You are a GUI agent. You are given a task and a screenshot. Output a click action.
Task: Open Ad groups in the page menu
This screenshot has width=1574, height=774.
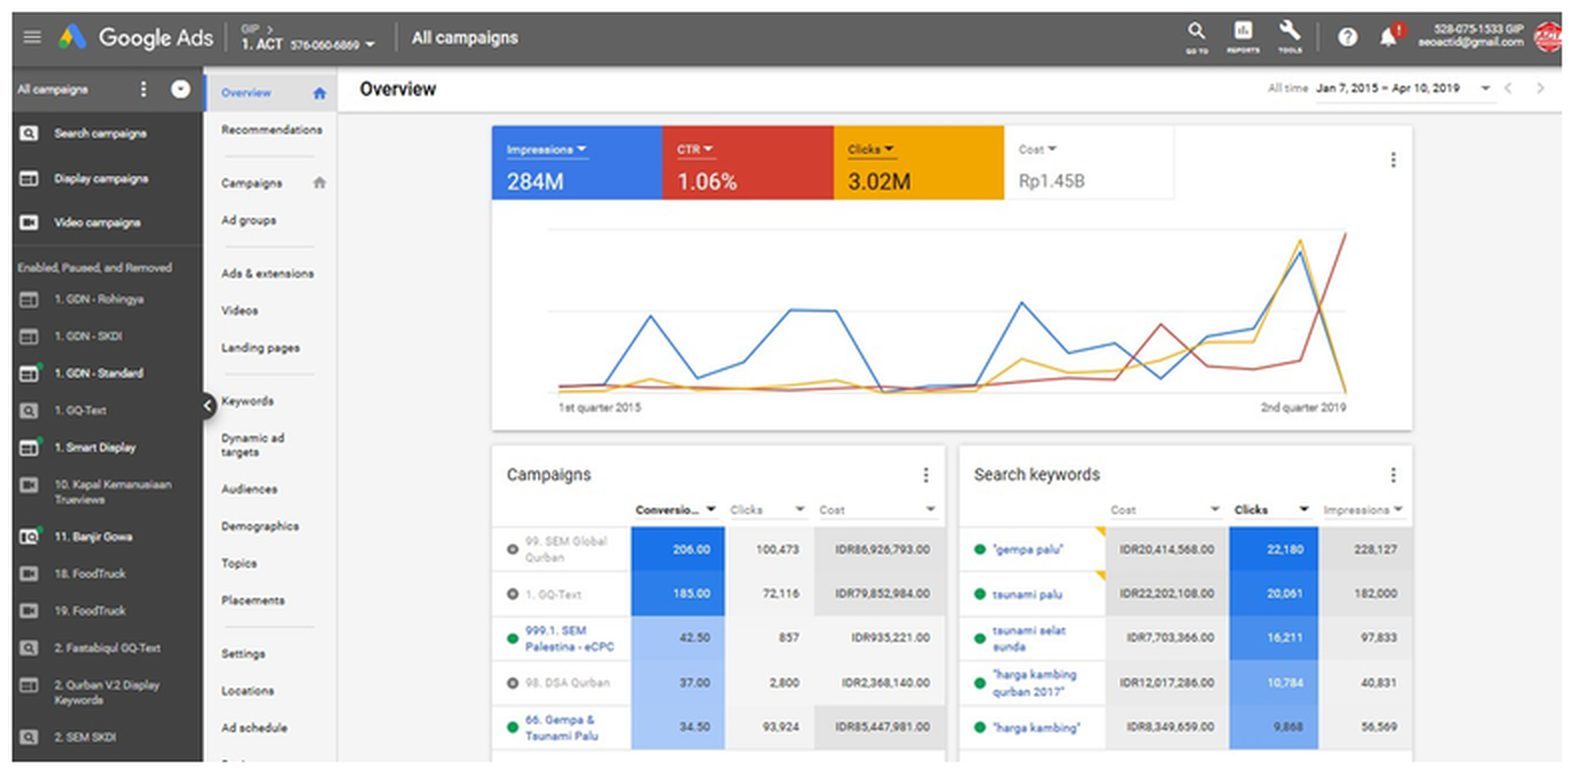(x=248, y=220)
